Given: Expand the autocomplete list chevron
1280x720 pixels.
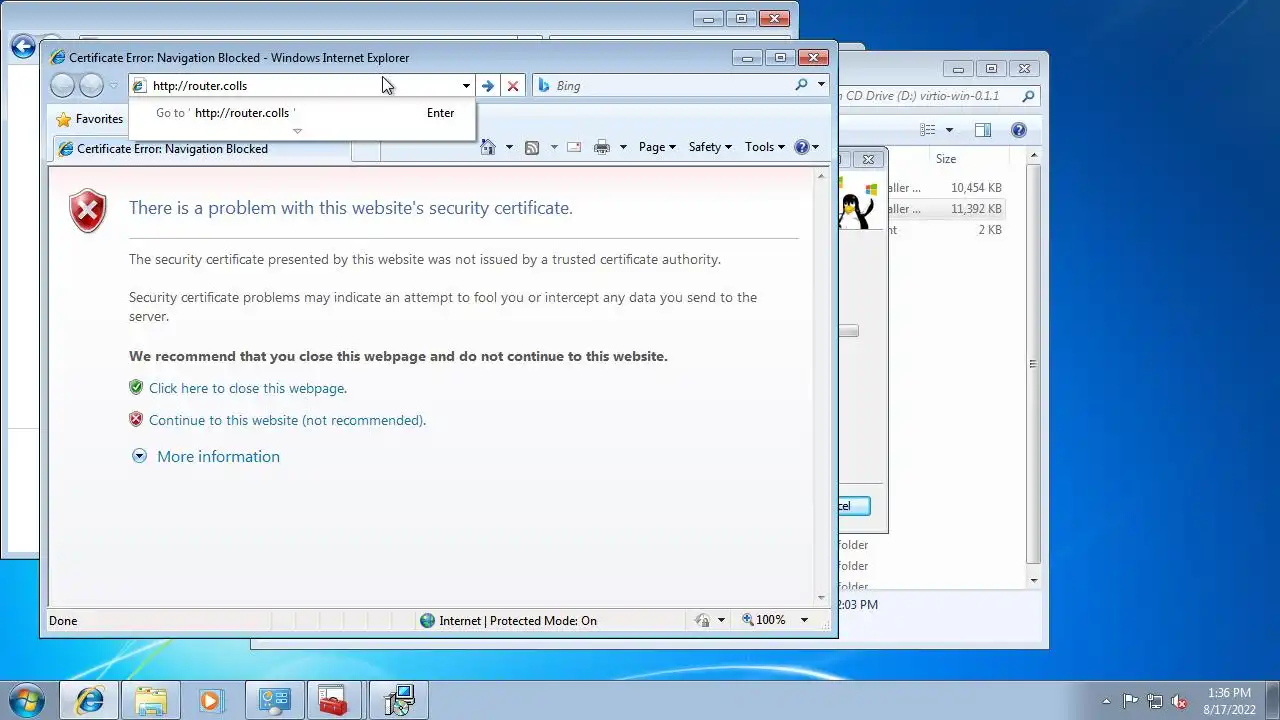Looking at the screenshot, I should point(297,131).
